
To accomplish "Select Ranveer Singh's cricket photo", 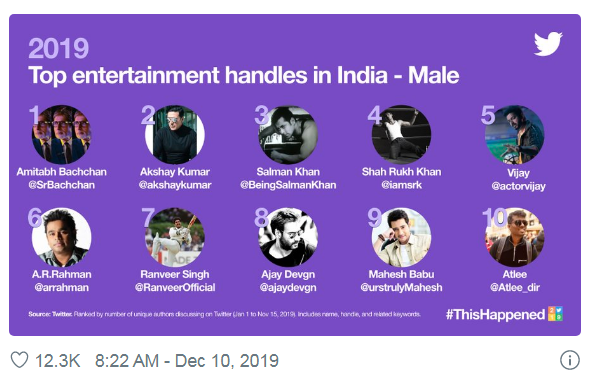I will (x=175, y=237).
